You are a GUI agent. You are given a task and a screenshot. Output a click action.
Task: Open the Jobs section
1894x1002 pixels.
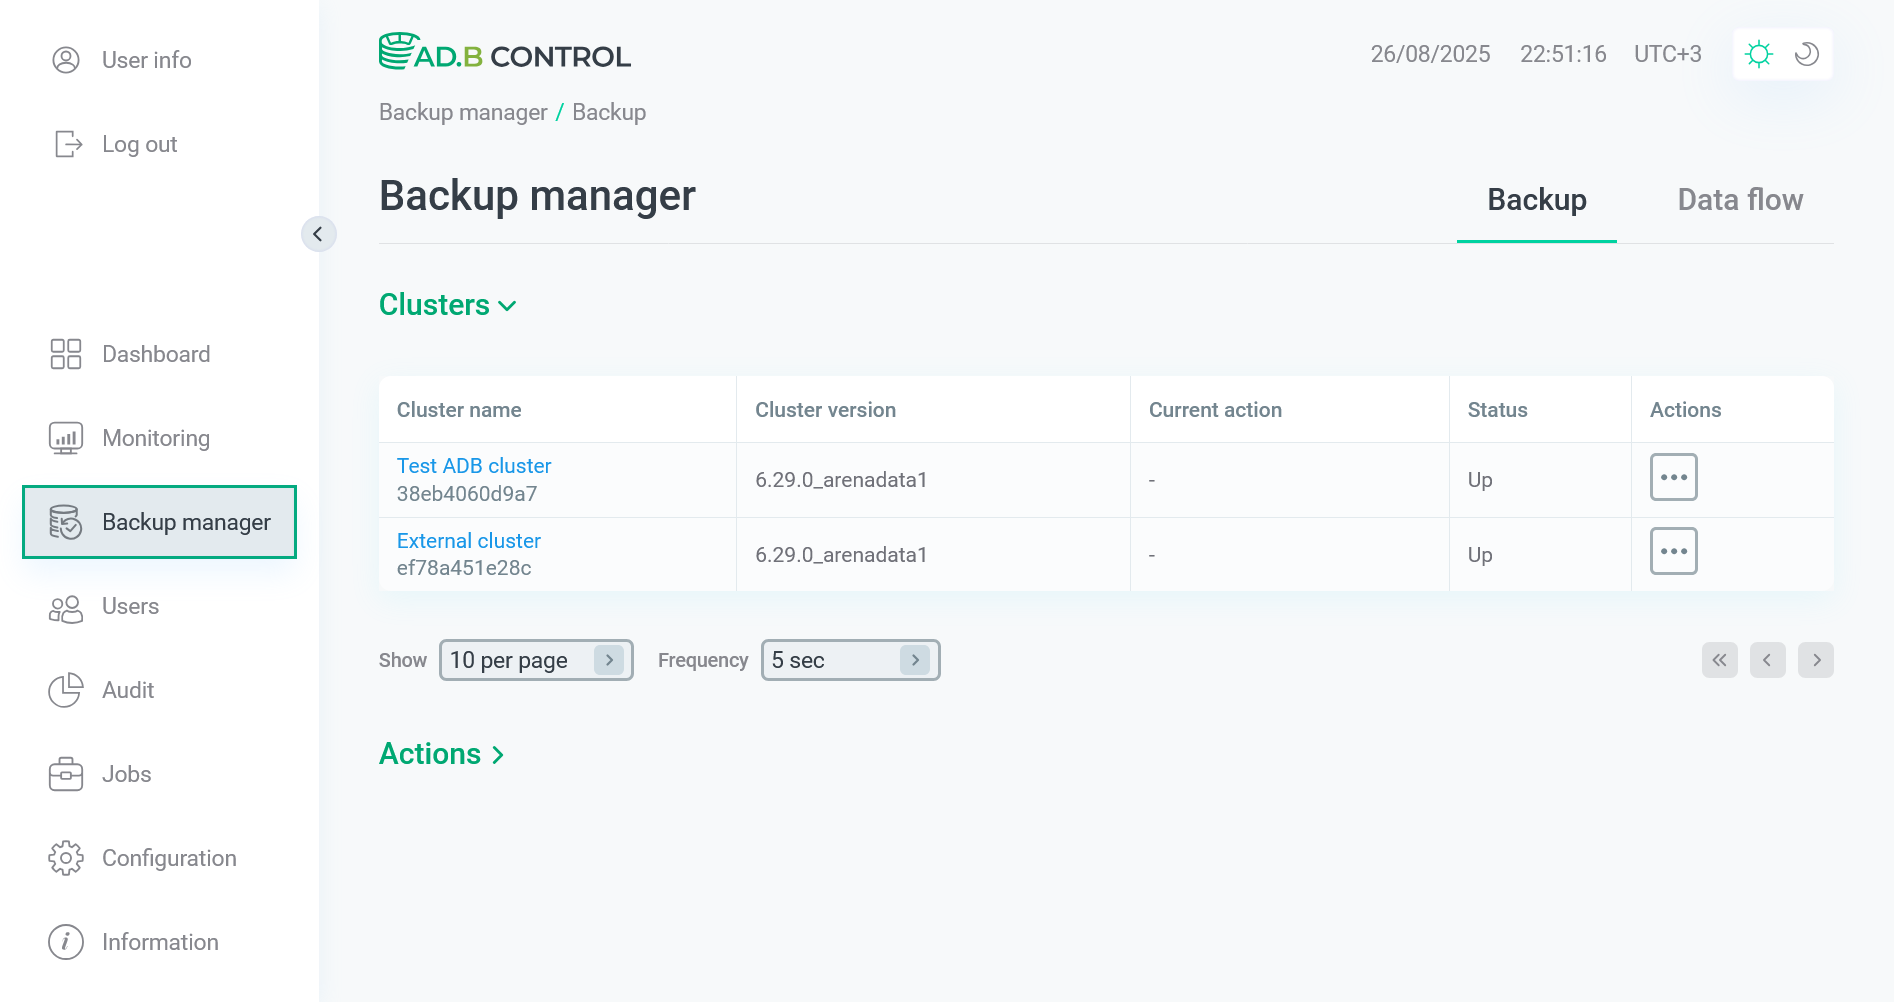pos(126,773)
